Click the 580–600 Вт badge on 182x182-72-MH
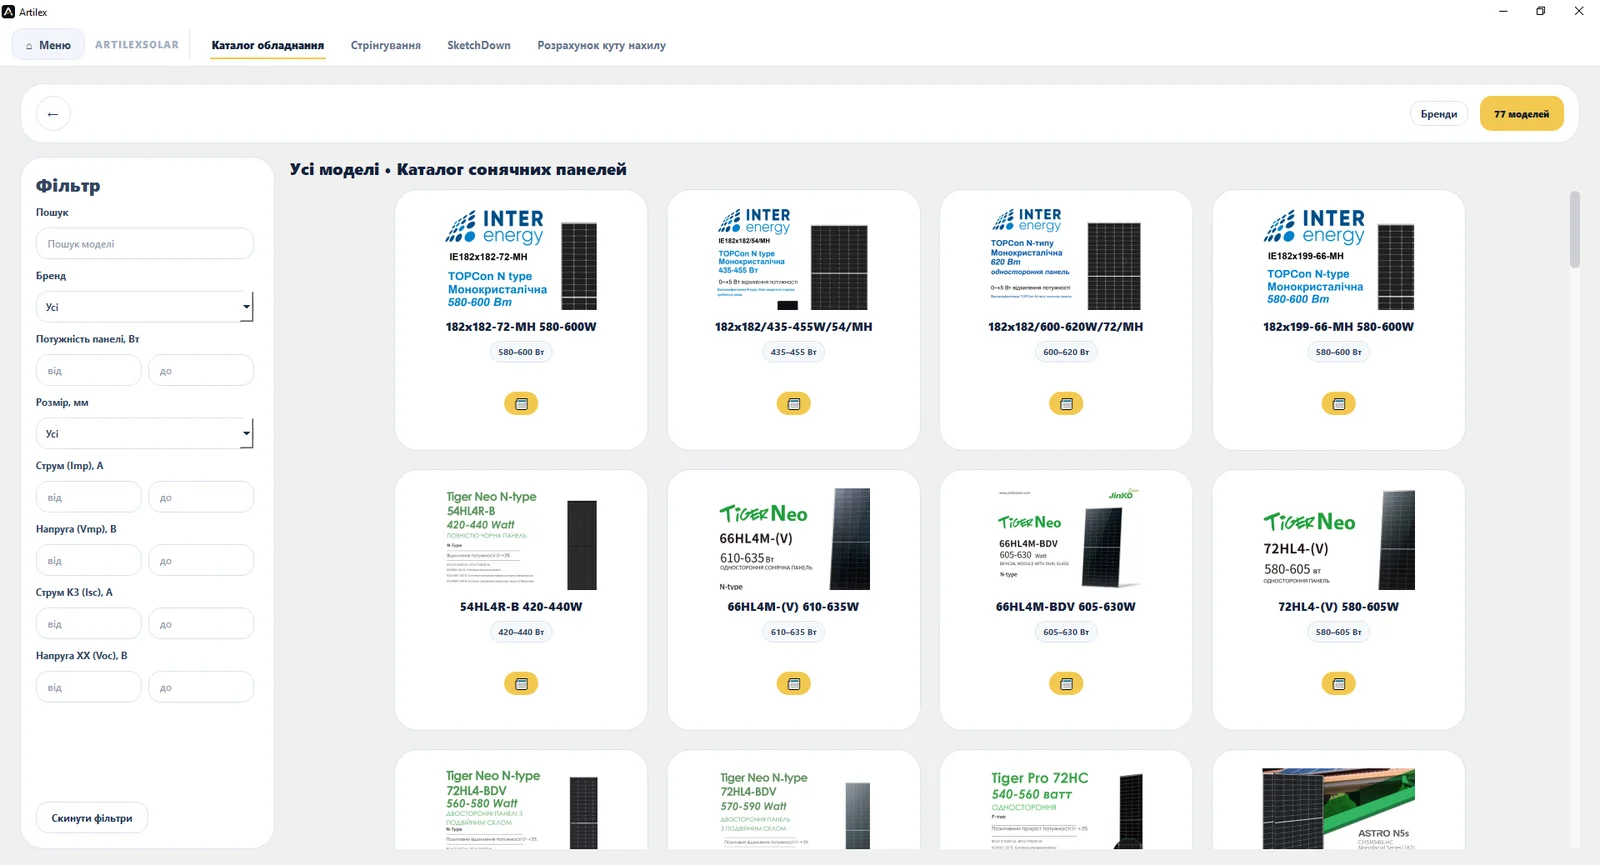 [521, 352]
